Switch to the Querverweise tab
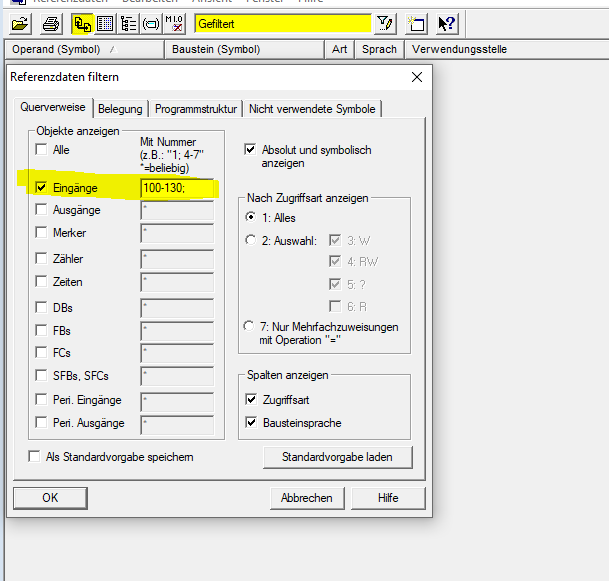Image resolution: width=609 pixels, height=581 pixels. (x=53, y=107)
